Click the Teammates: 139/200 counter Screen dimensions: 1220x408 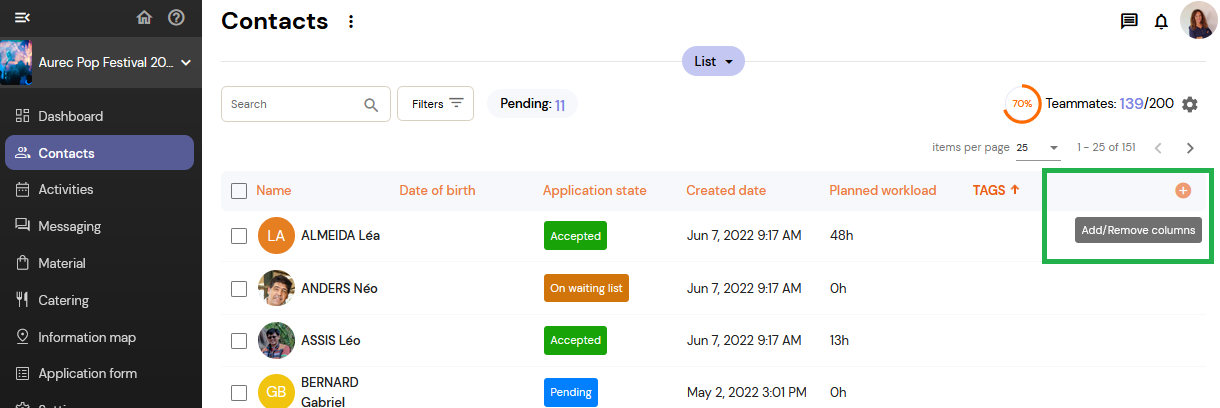1109,103
